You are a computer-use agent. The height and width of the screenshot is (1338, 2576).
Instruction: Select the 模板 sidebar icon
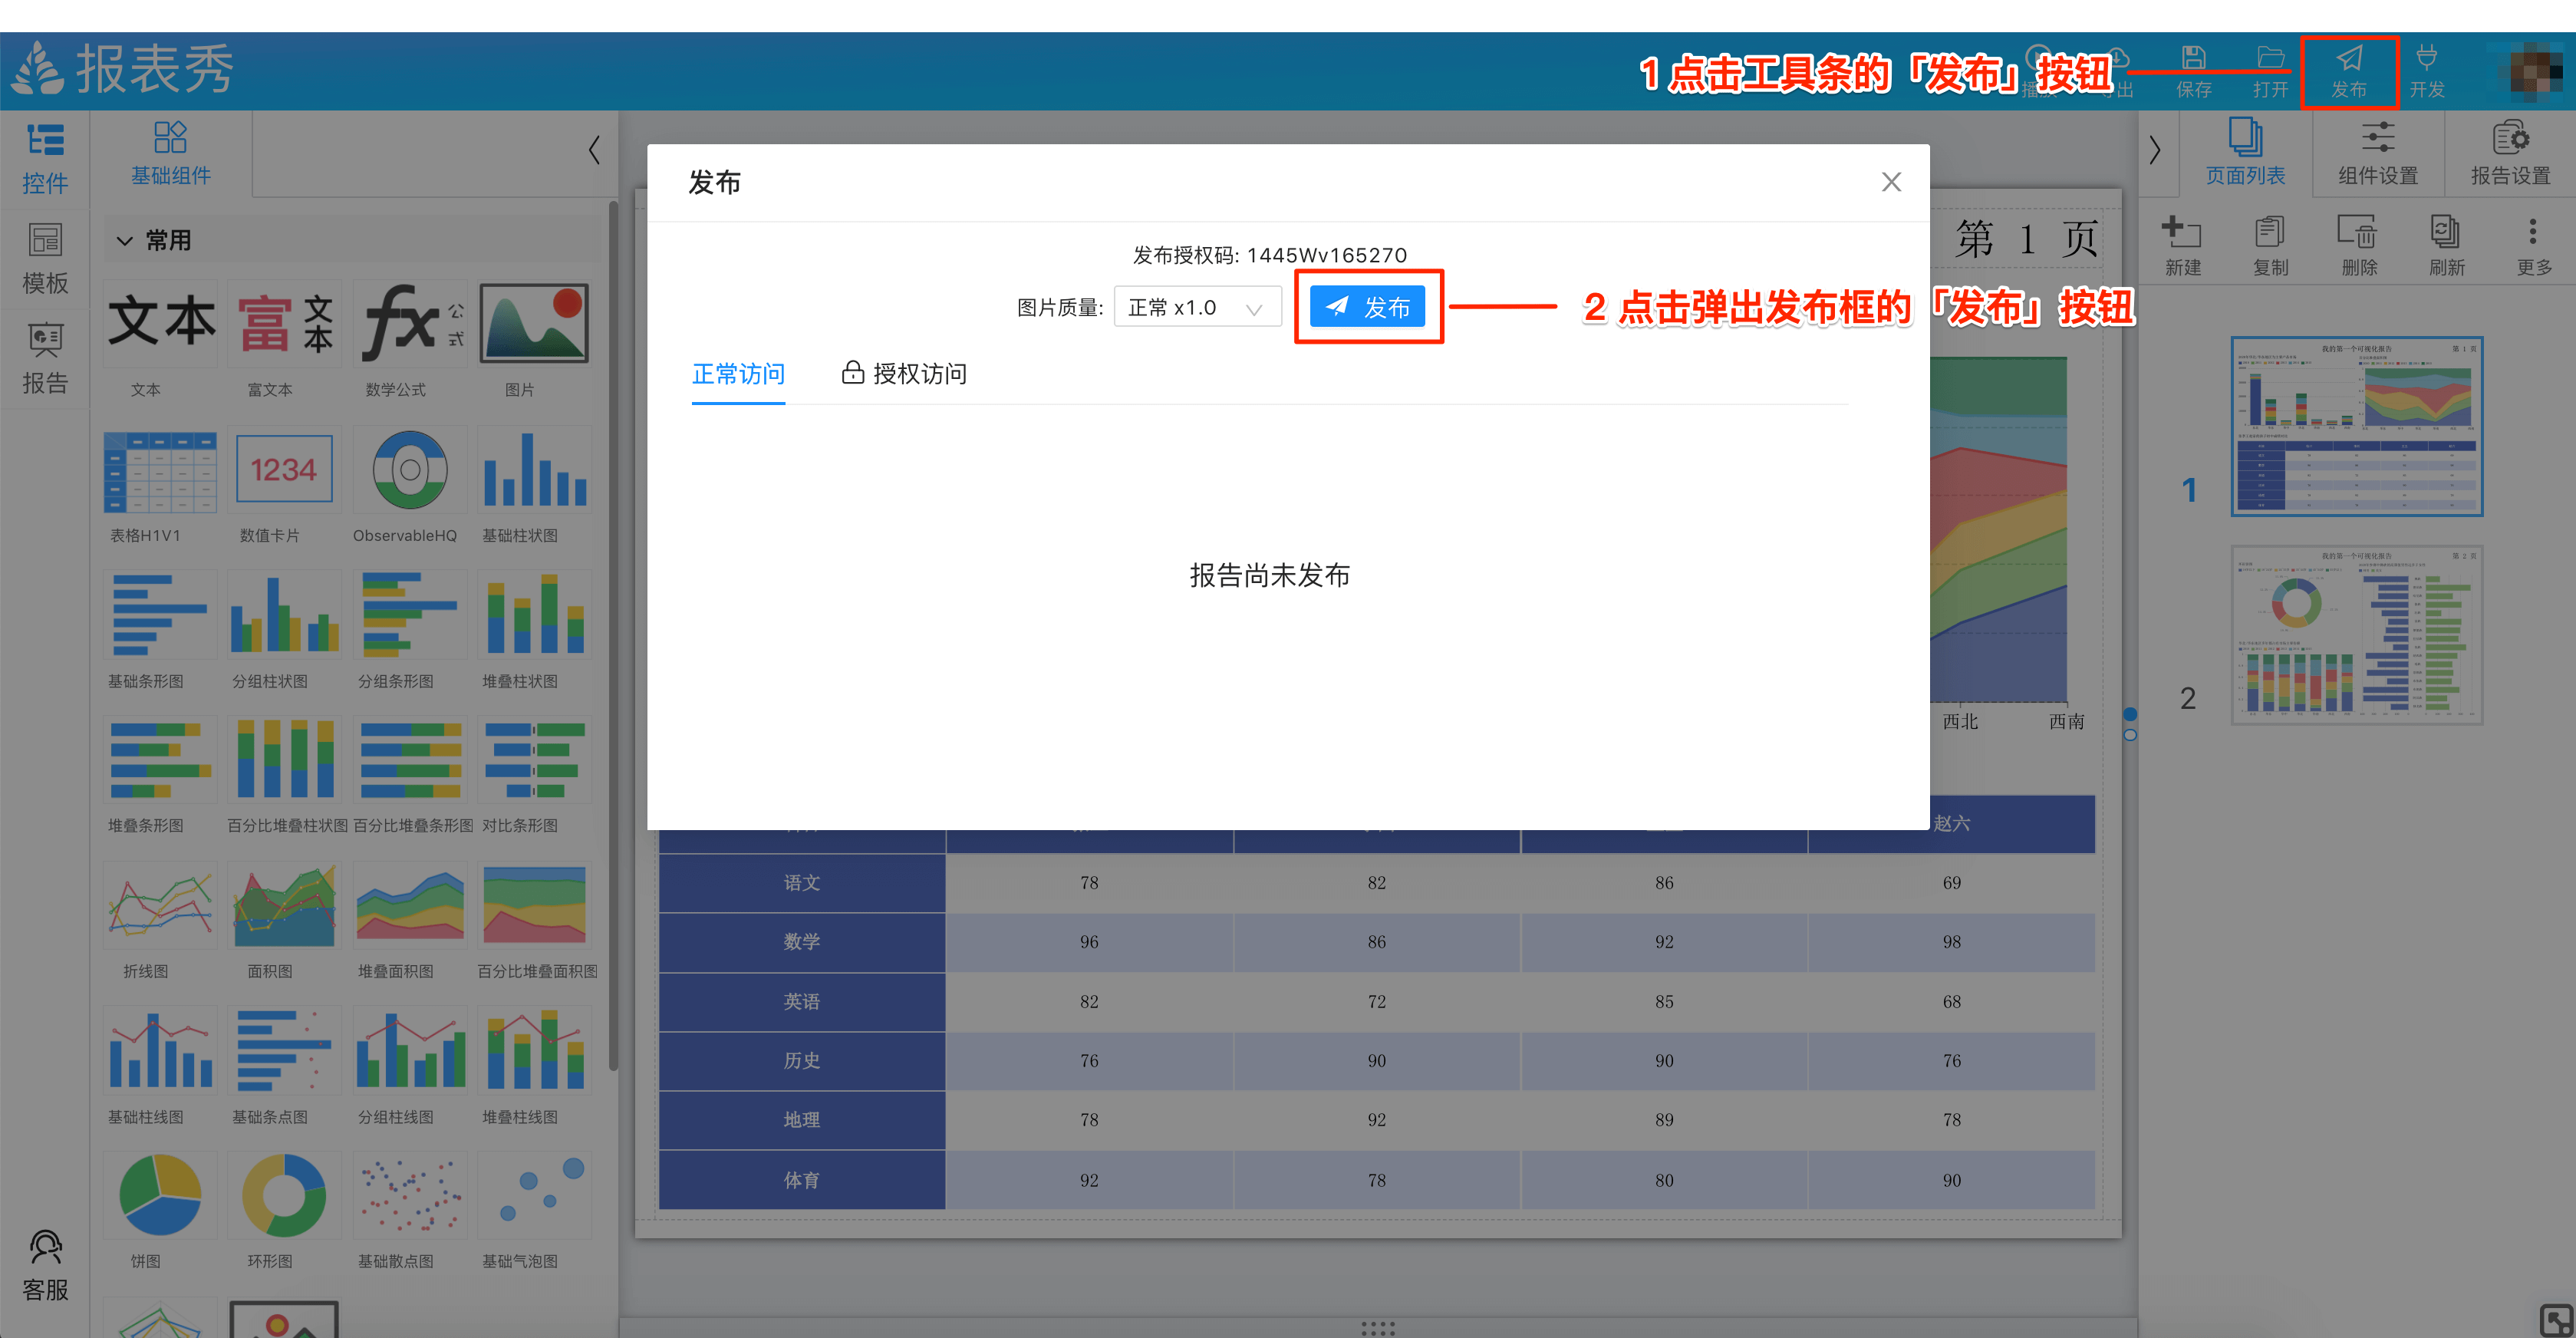pyautogui.click(x=45, y=259)
